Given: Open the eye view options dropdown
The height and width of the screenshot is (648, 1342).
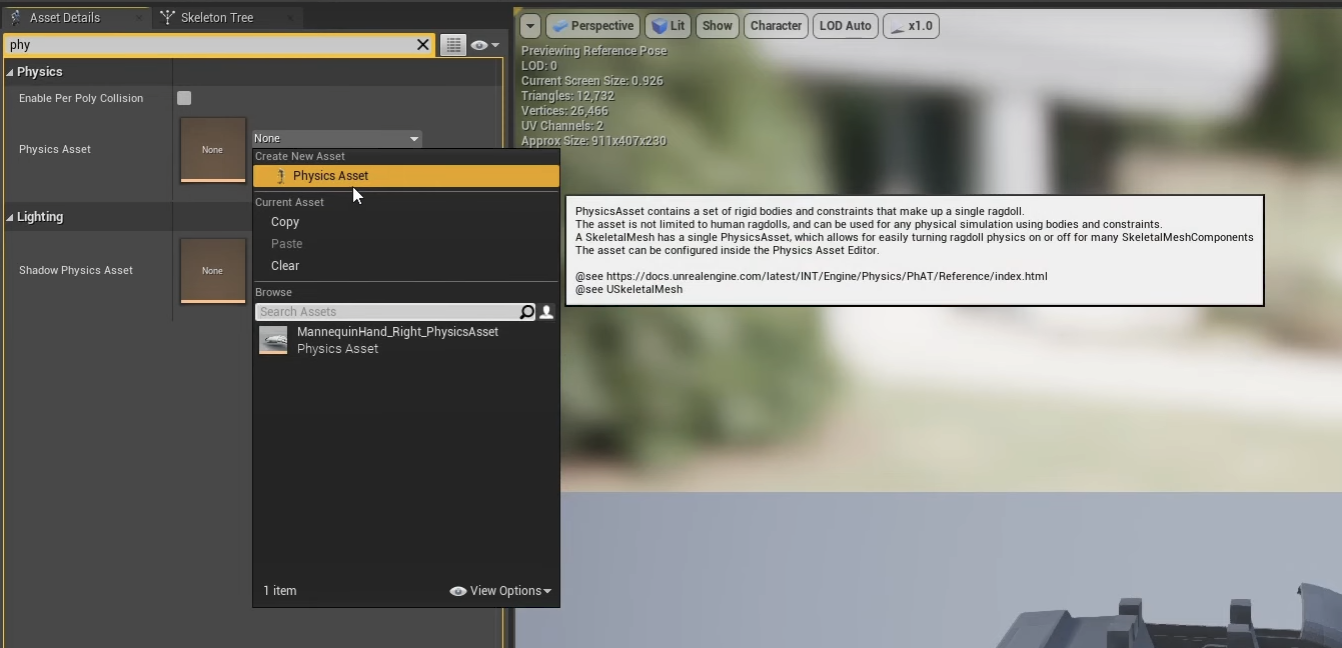Looking at the screenshot, I should pos(485,45).
